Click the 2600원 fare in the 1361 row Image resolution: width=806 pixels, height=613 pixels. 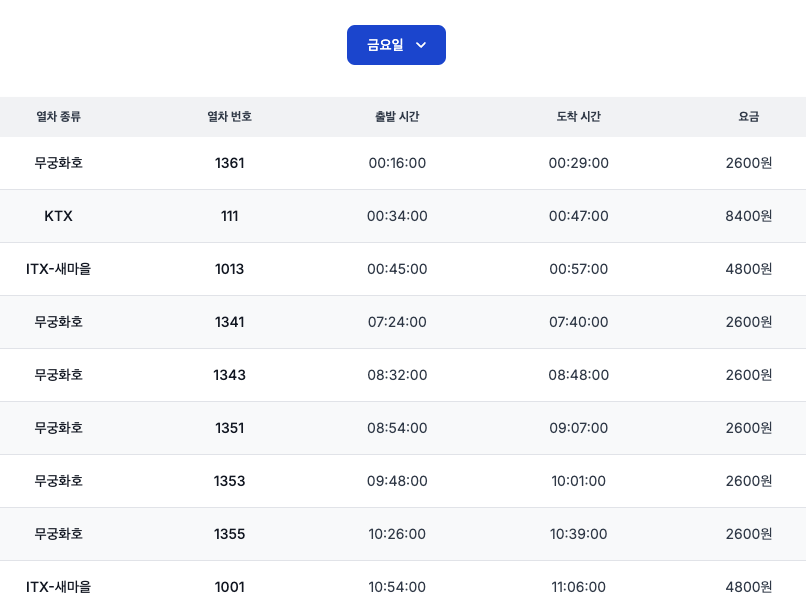[x=749, y=163]
